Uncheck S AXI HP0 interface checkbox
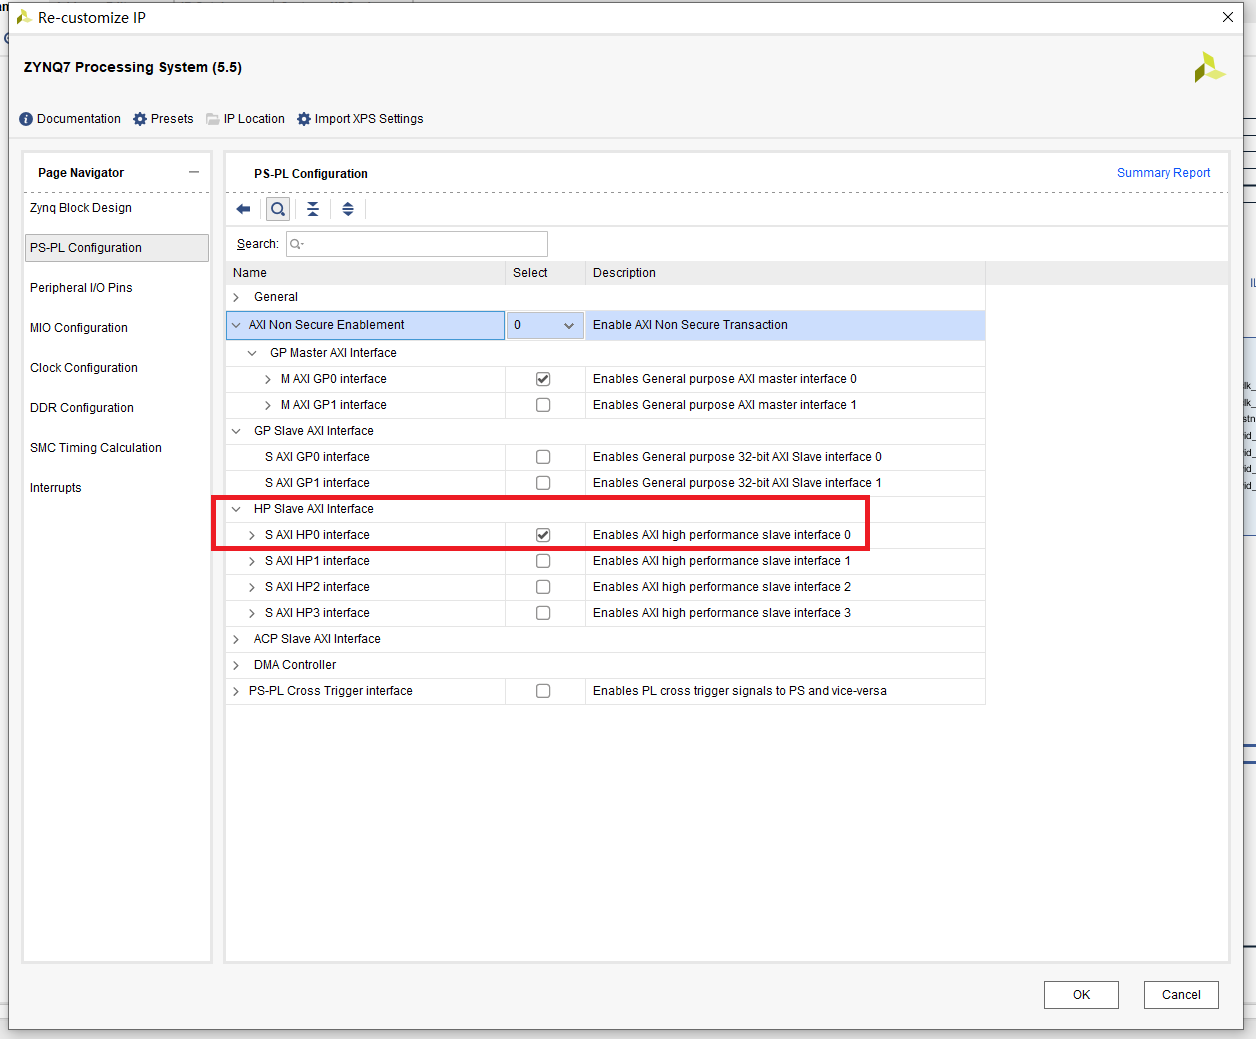 [x=543, y=535]
